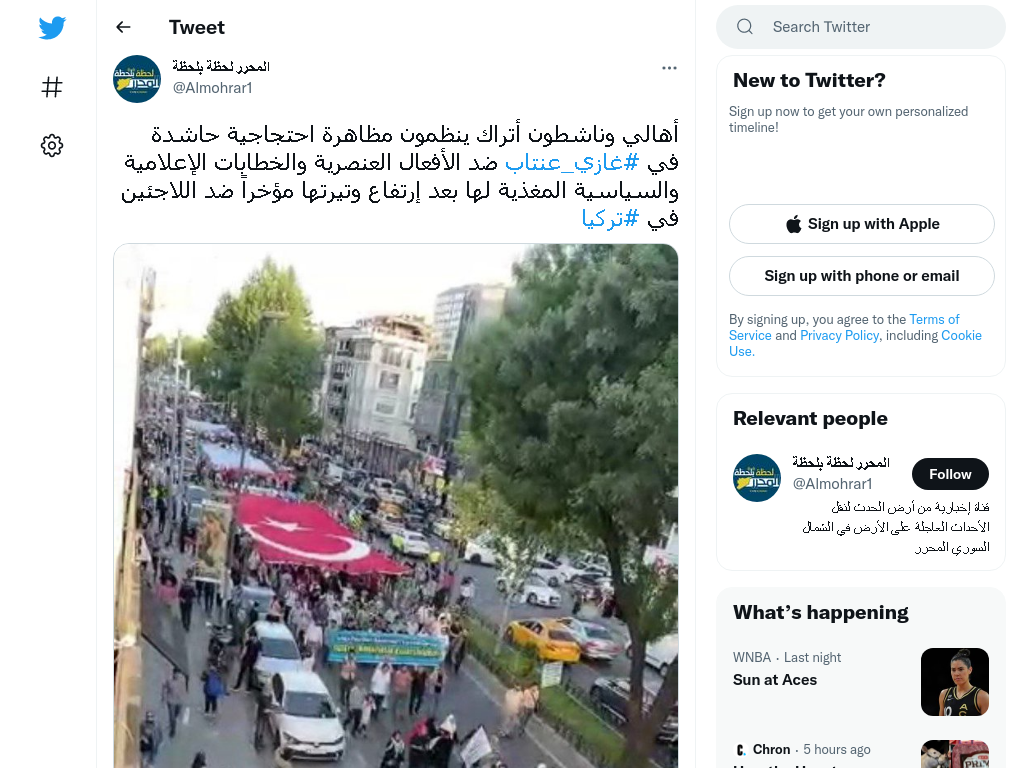Click the Turkey Arabic hashtag in tweet
1024x768 pixels.
(610, 218)
